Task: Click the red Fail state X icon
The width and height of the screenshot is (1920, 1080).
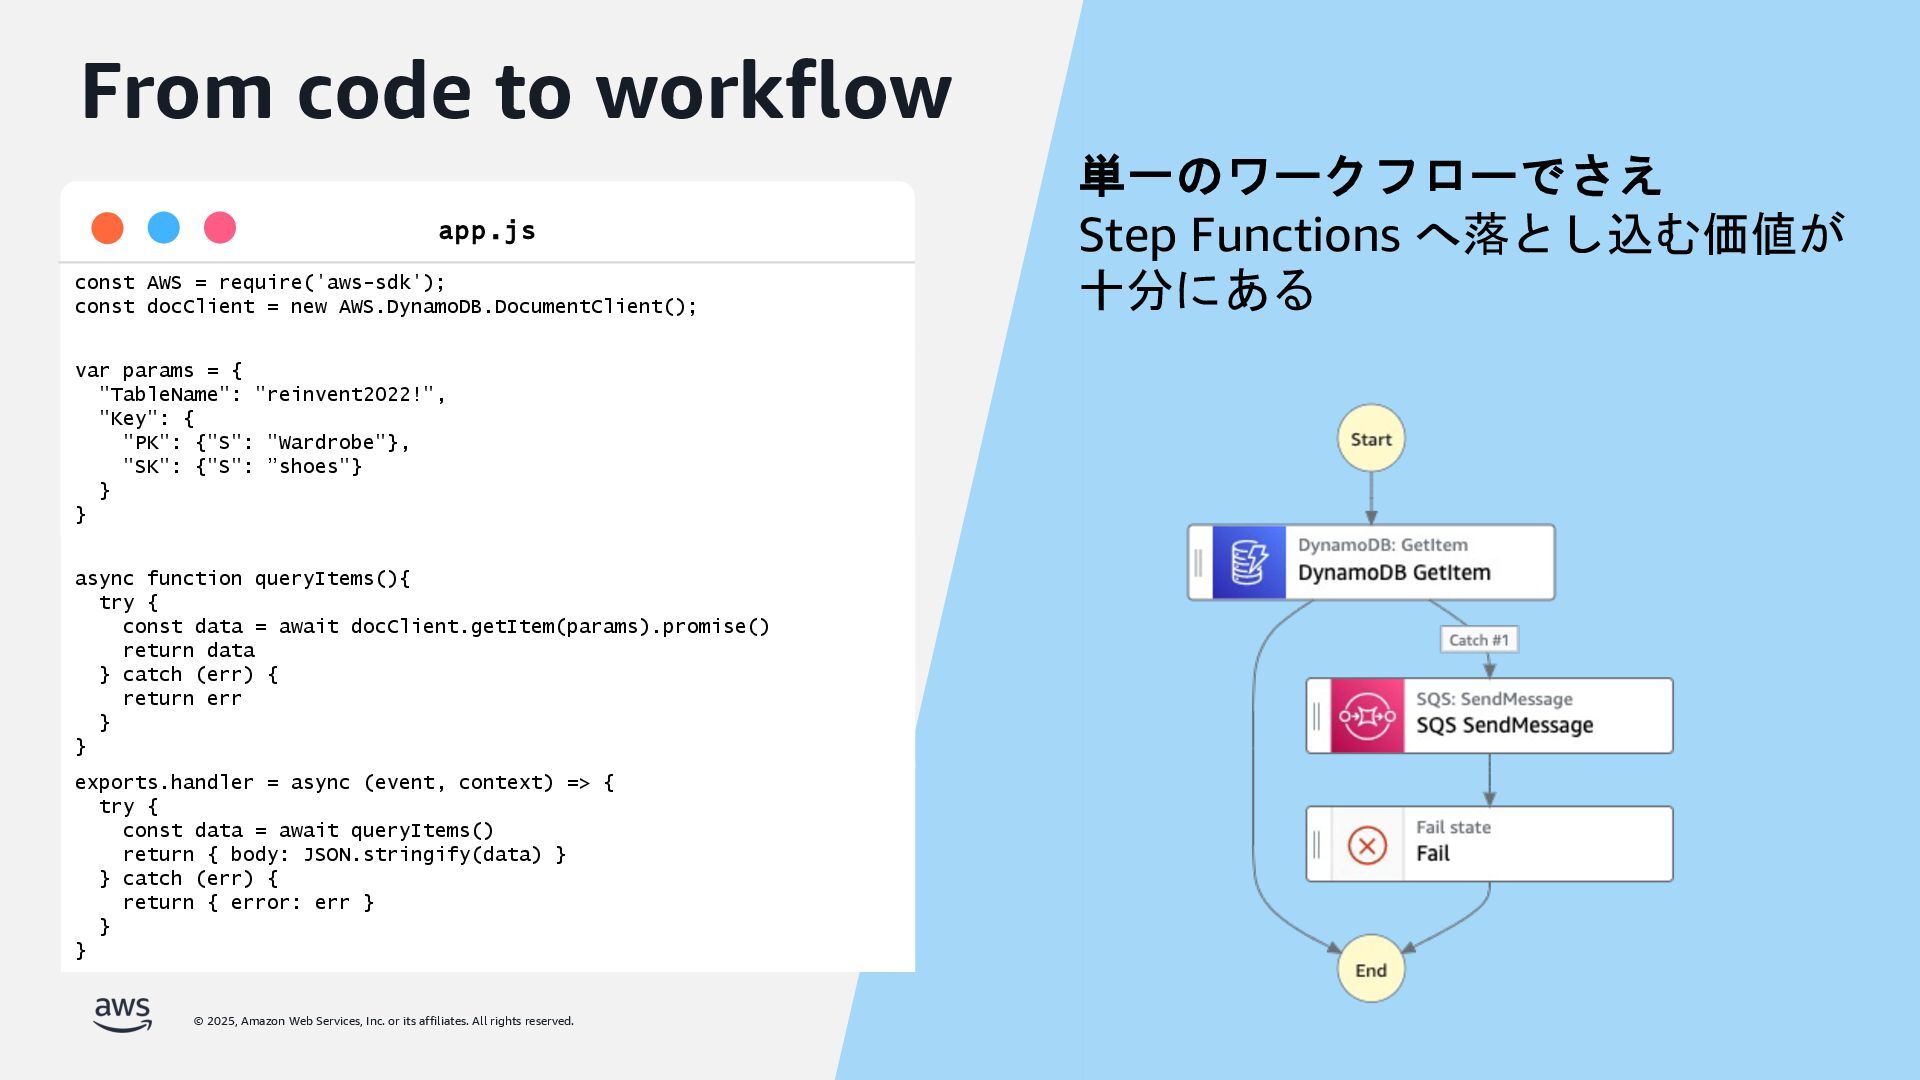Action: 1367,845
